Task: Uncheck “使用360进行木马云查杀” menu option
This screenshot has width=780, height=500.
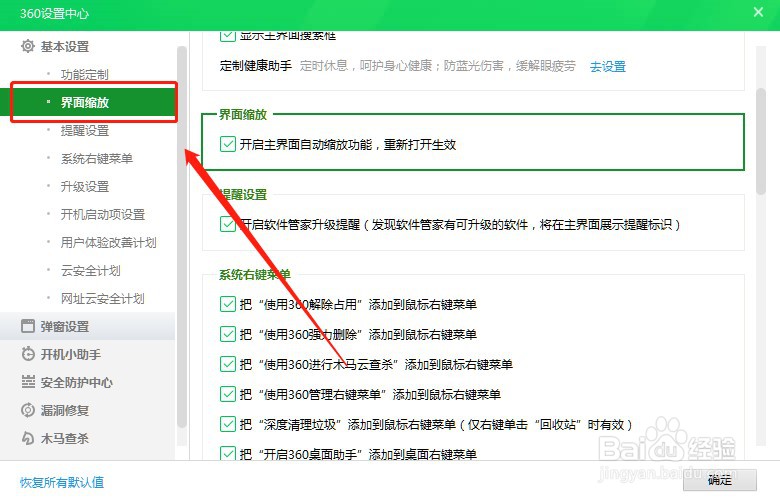Action: [x=227, y=364]
